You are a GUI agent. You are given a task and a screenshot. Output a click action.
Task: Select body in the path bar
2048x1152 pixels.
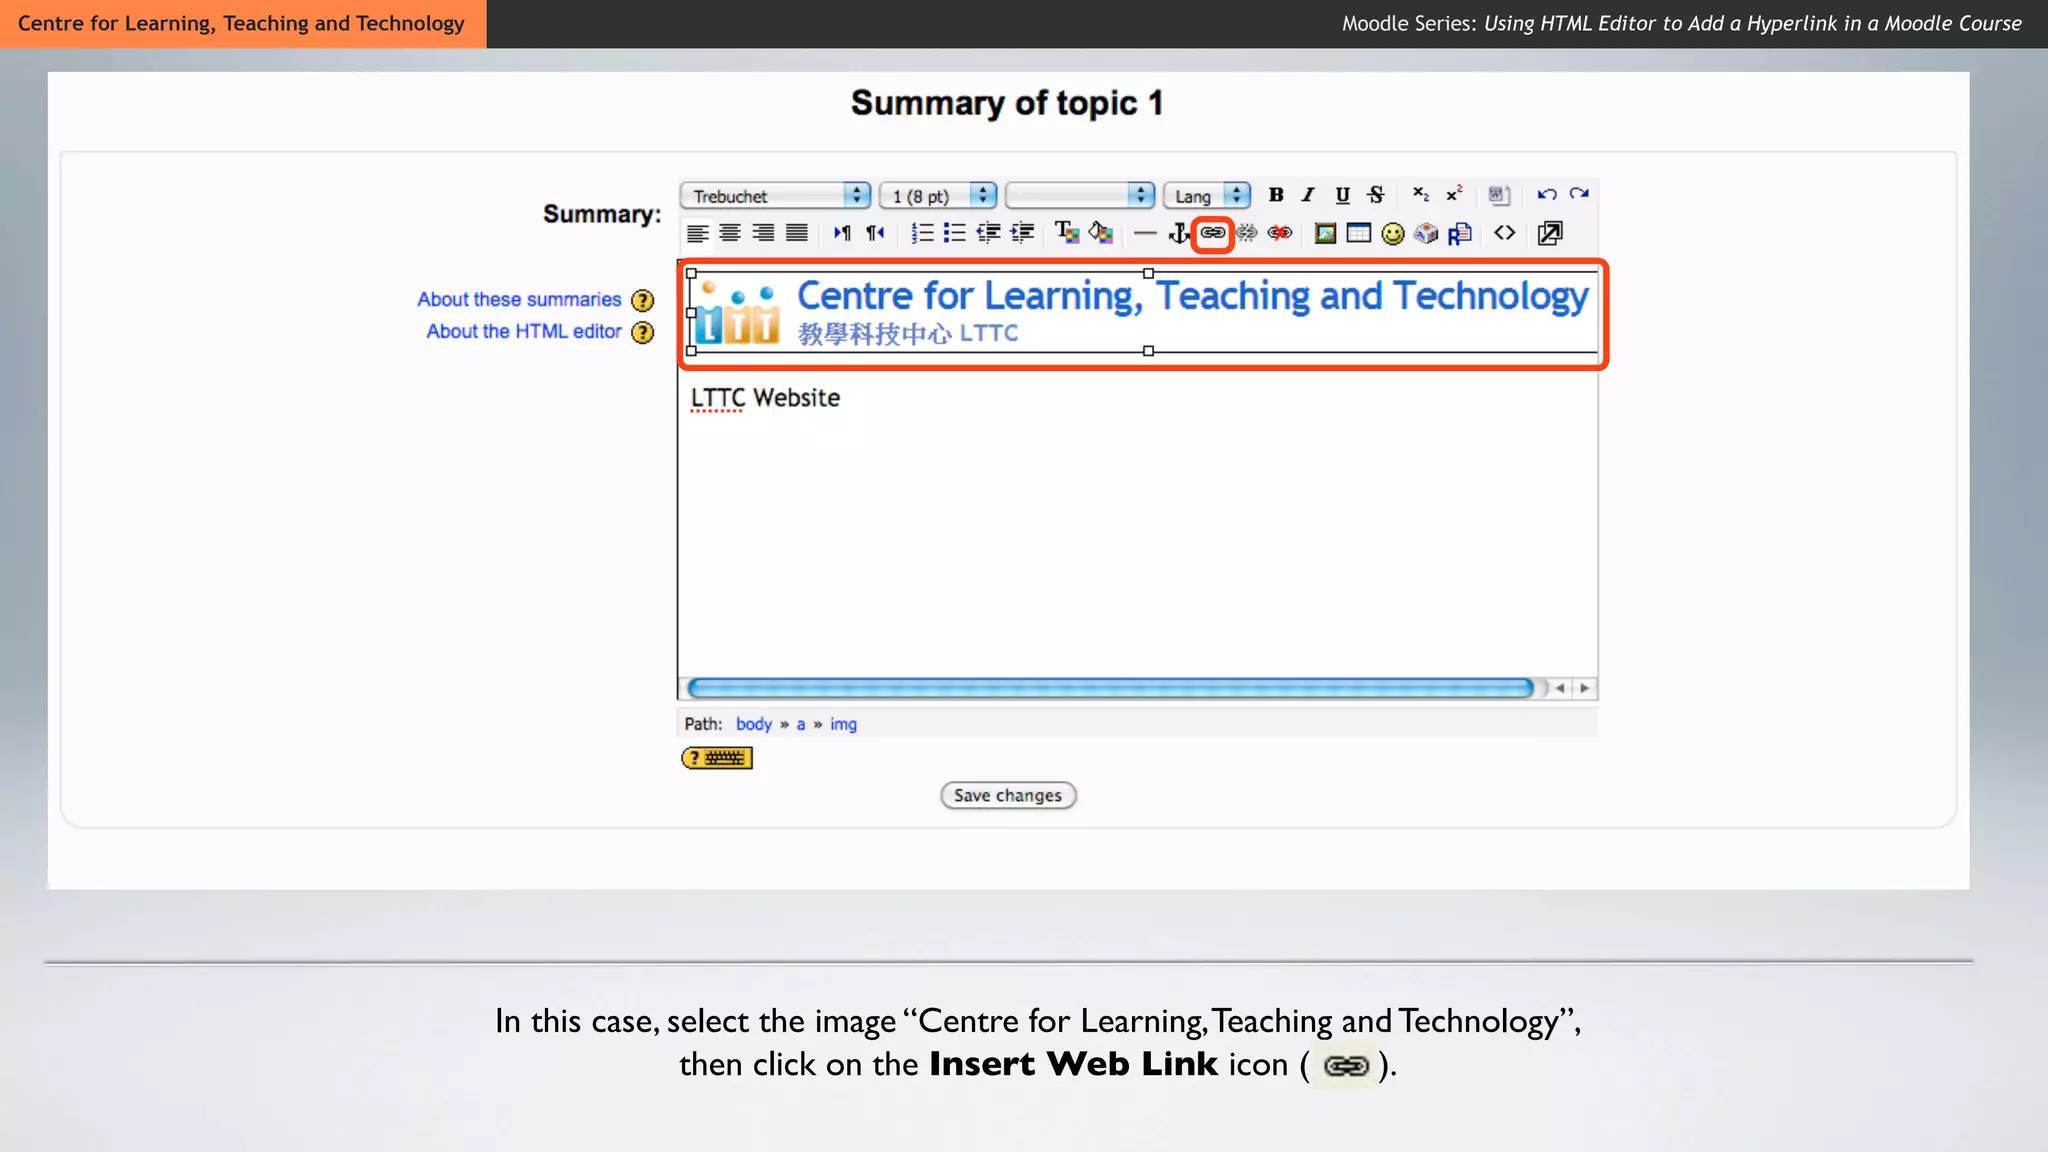(754, 723)
